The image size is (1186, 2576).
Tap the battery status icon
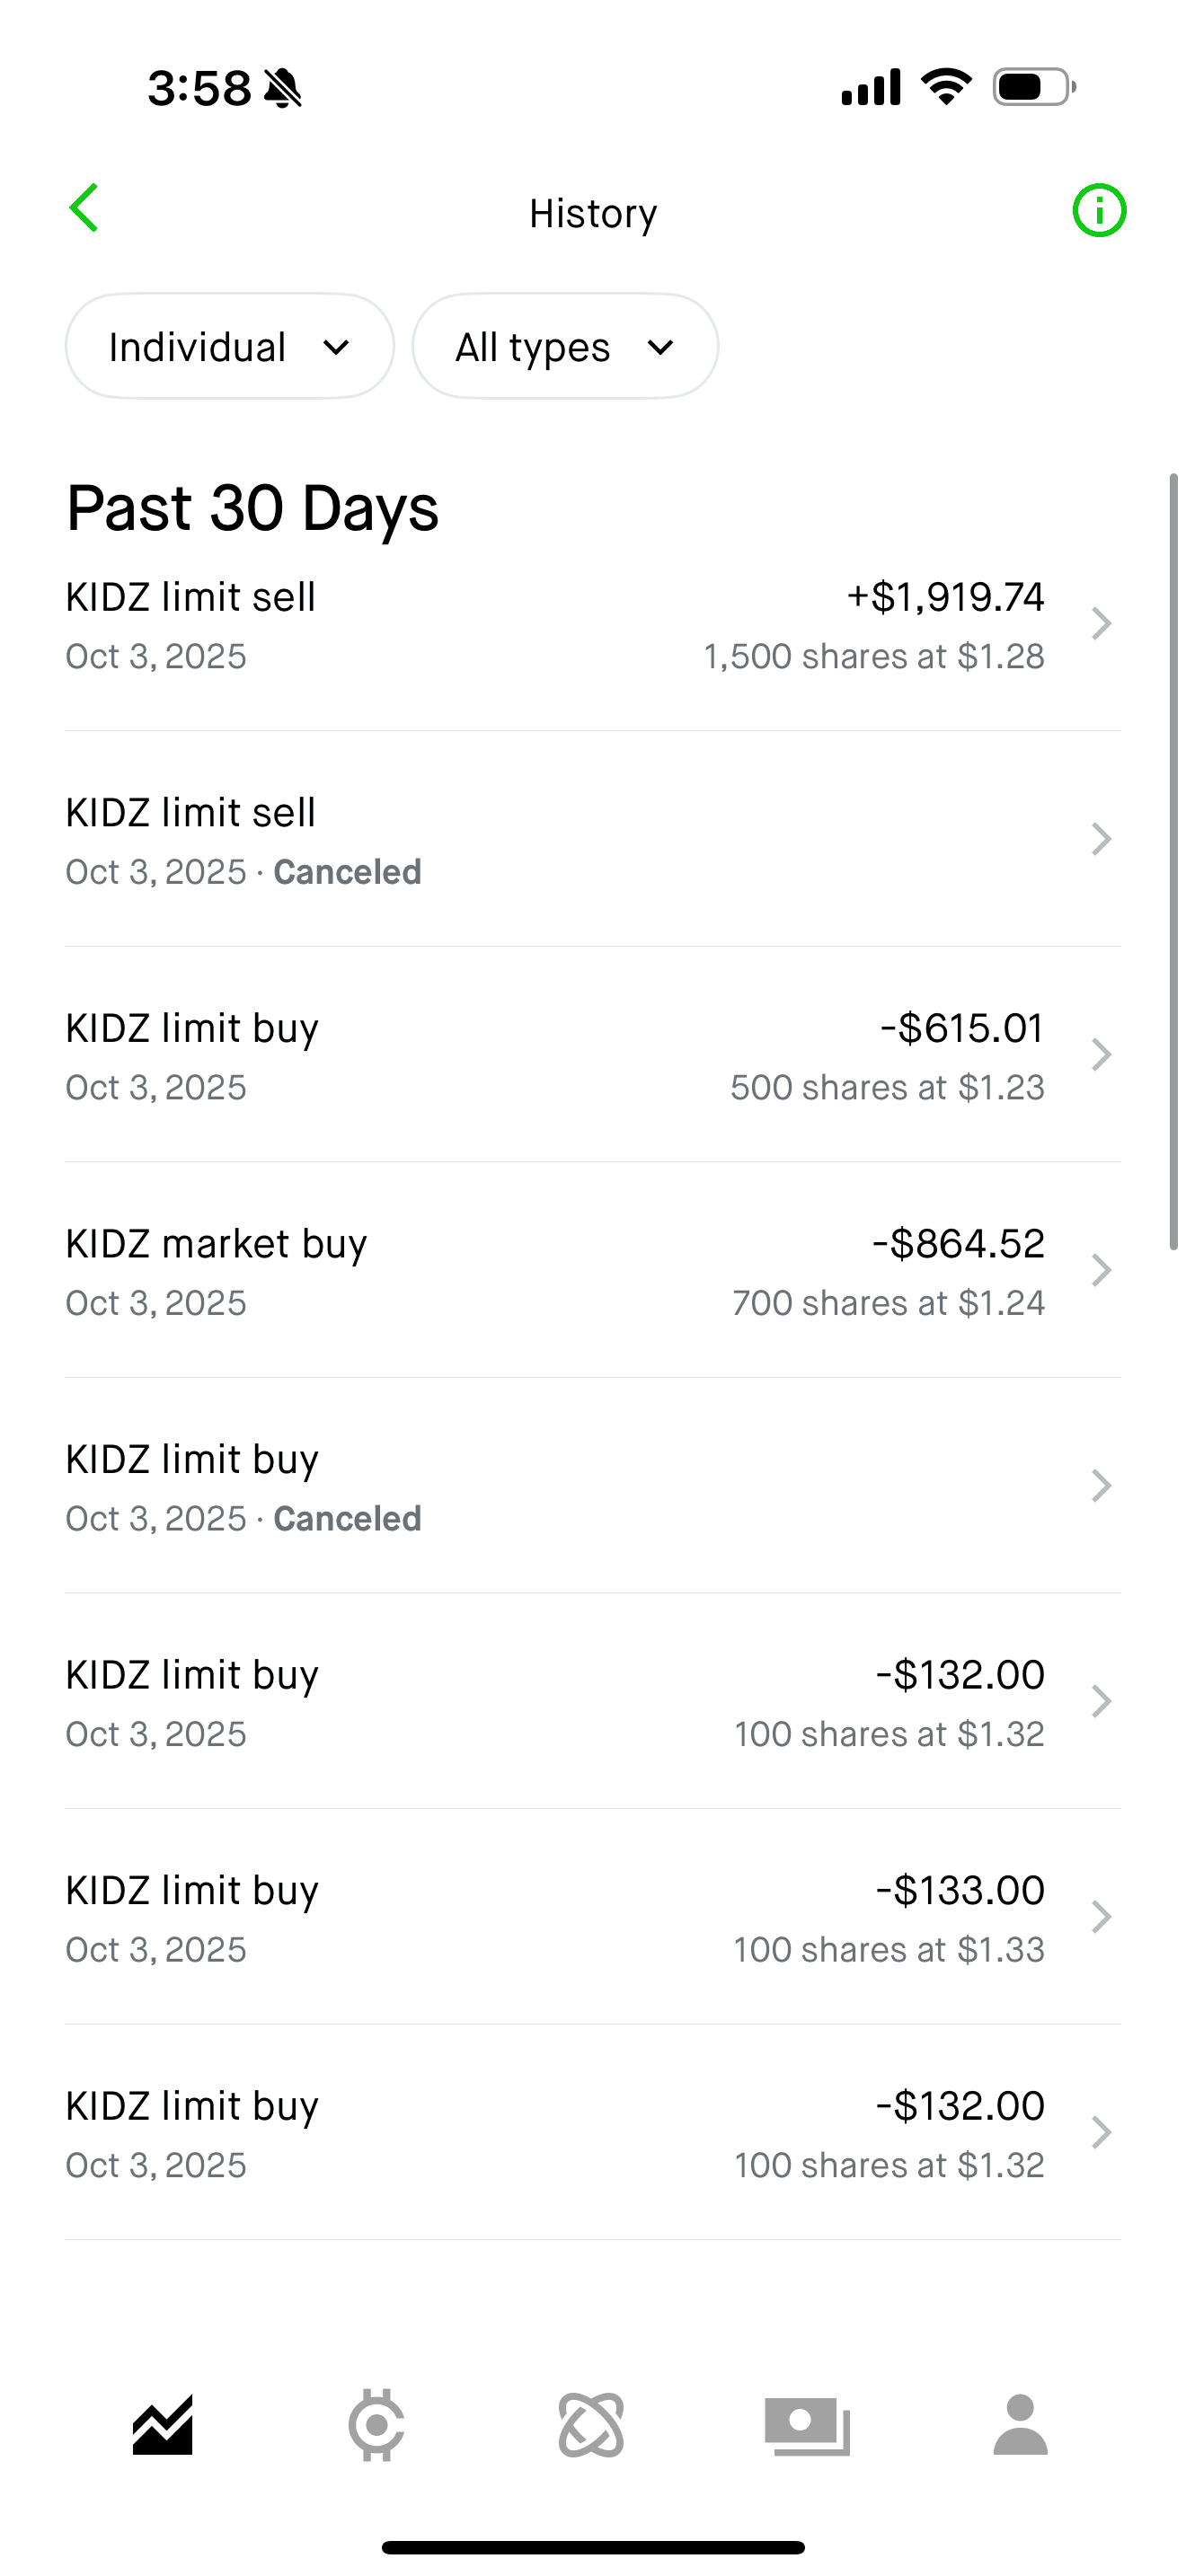pyautogui.click(x=1034, y=87)
